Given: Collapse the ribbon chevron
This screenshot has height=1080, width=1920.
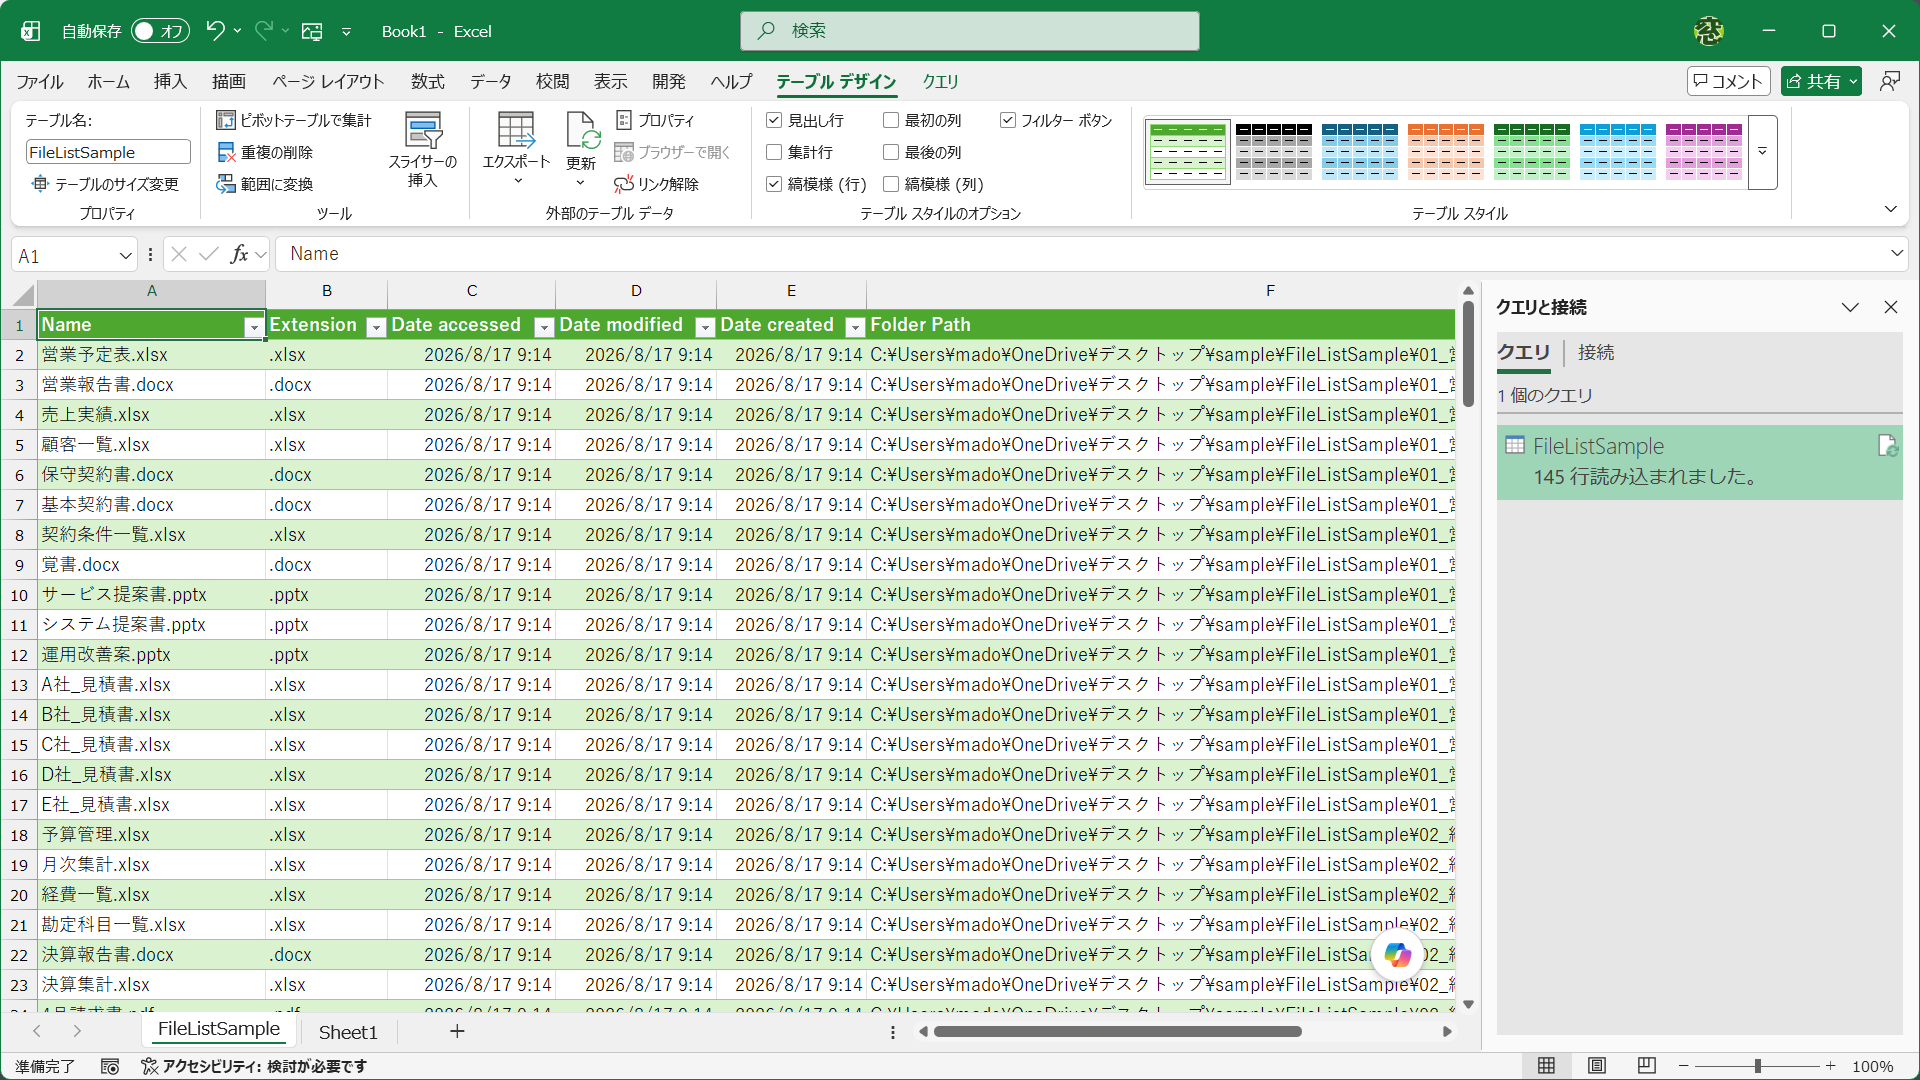Looking at the screenshot, I should [1890, 209].
